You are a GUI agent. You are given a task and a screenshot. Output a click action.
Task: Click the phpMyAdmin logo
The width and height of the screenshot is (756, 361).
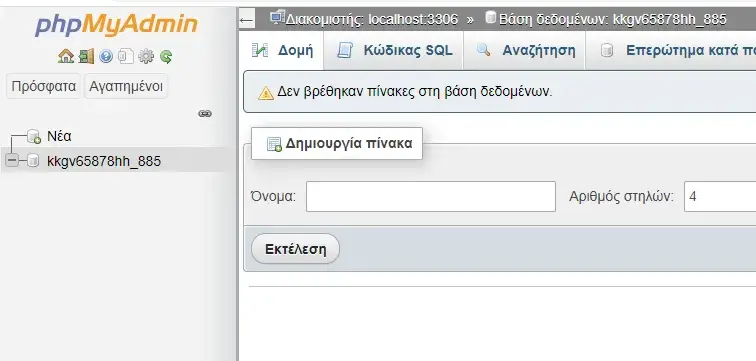pyautogui.click(x=116, y=25)
